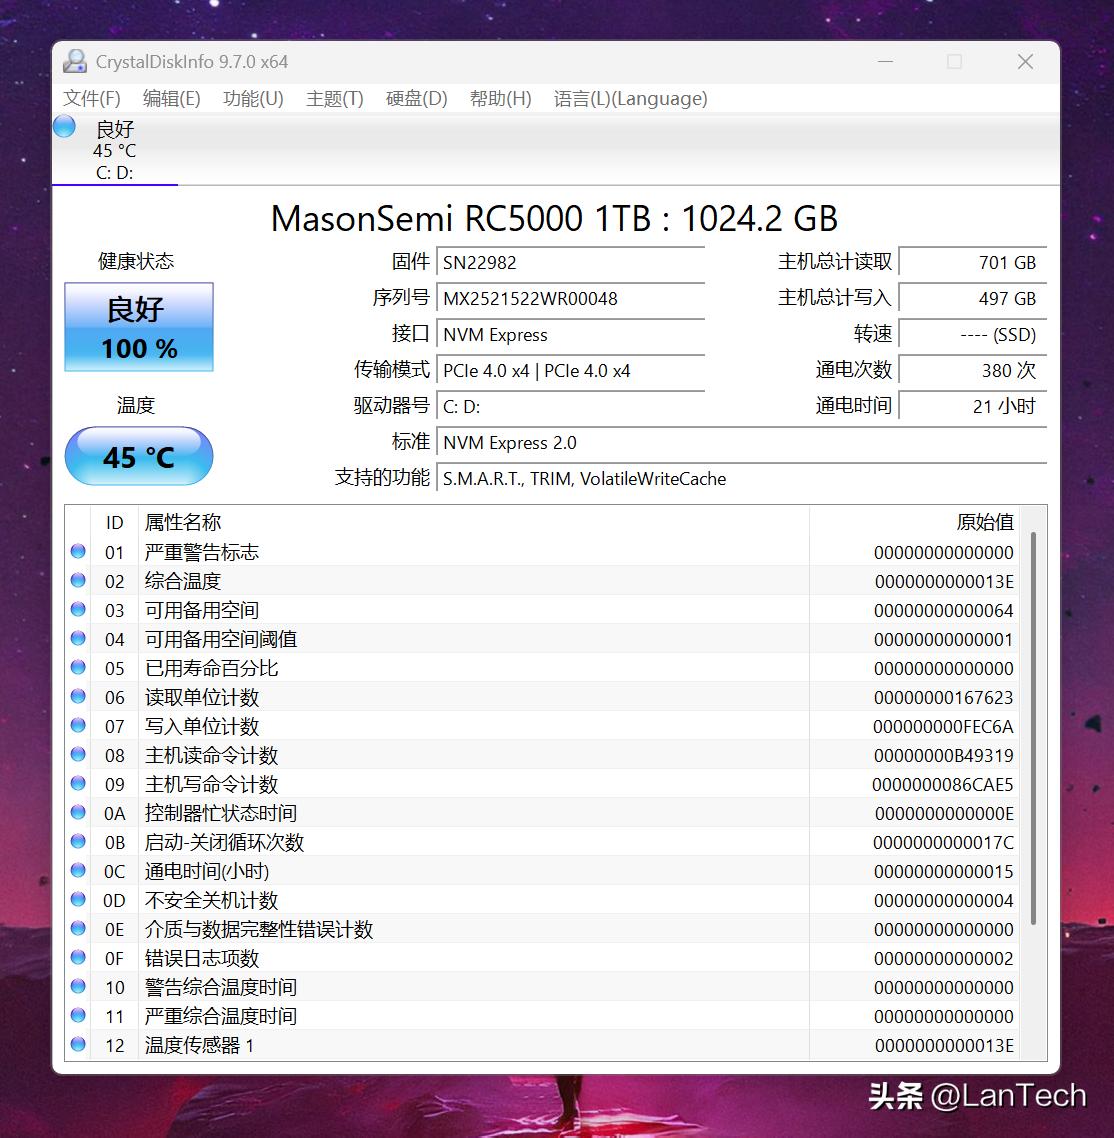This screenshot has height=1138, width=1114.
Task: Click the 属性名称 column header
Action: 473,522
